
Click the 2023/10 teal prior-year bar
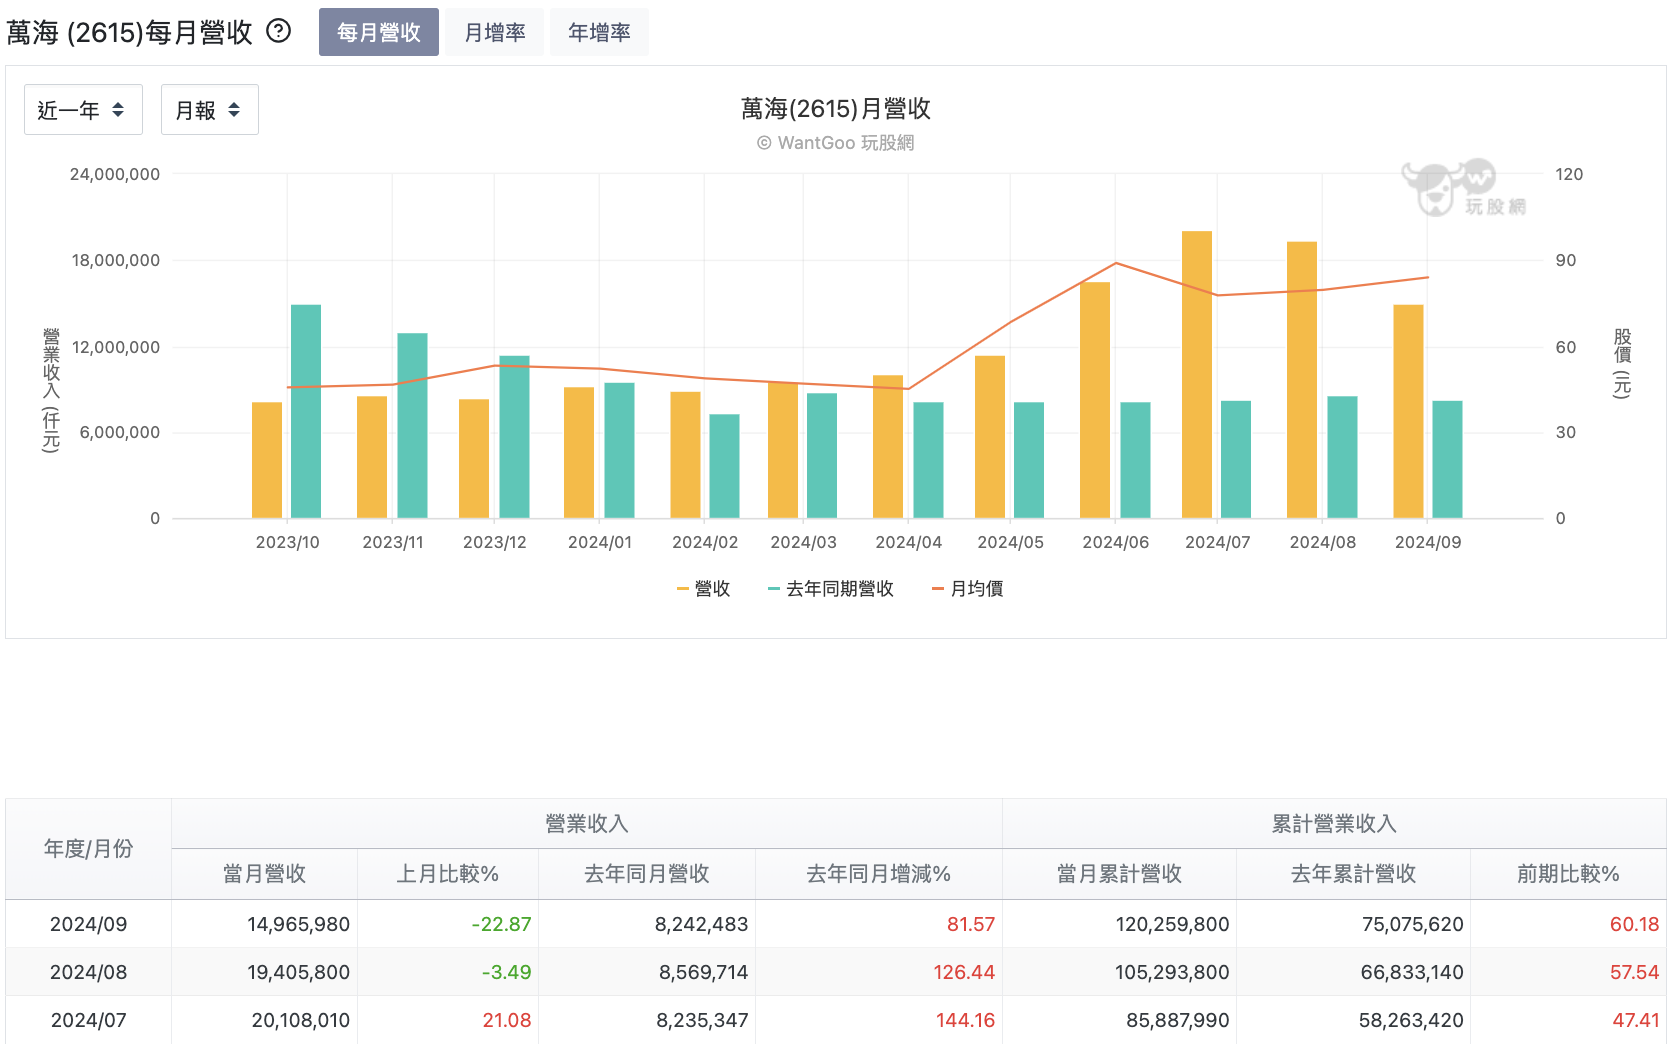coord(306,412)
